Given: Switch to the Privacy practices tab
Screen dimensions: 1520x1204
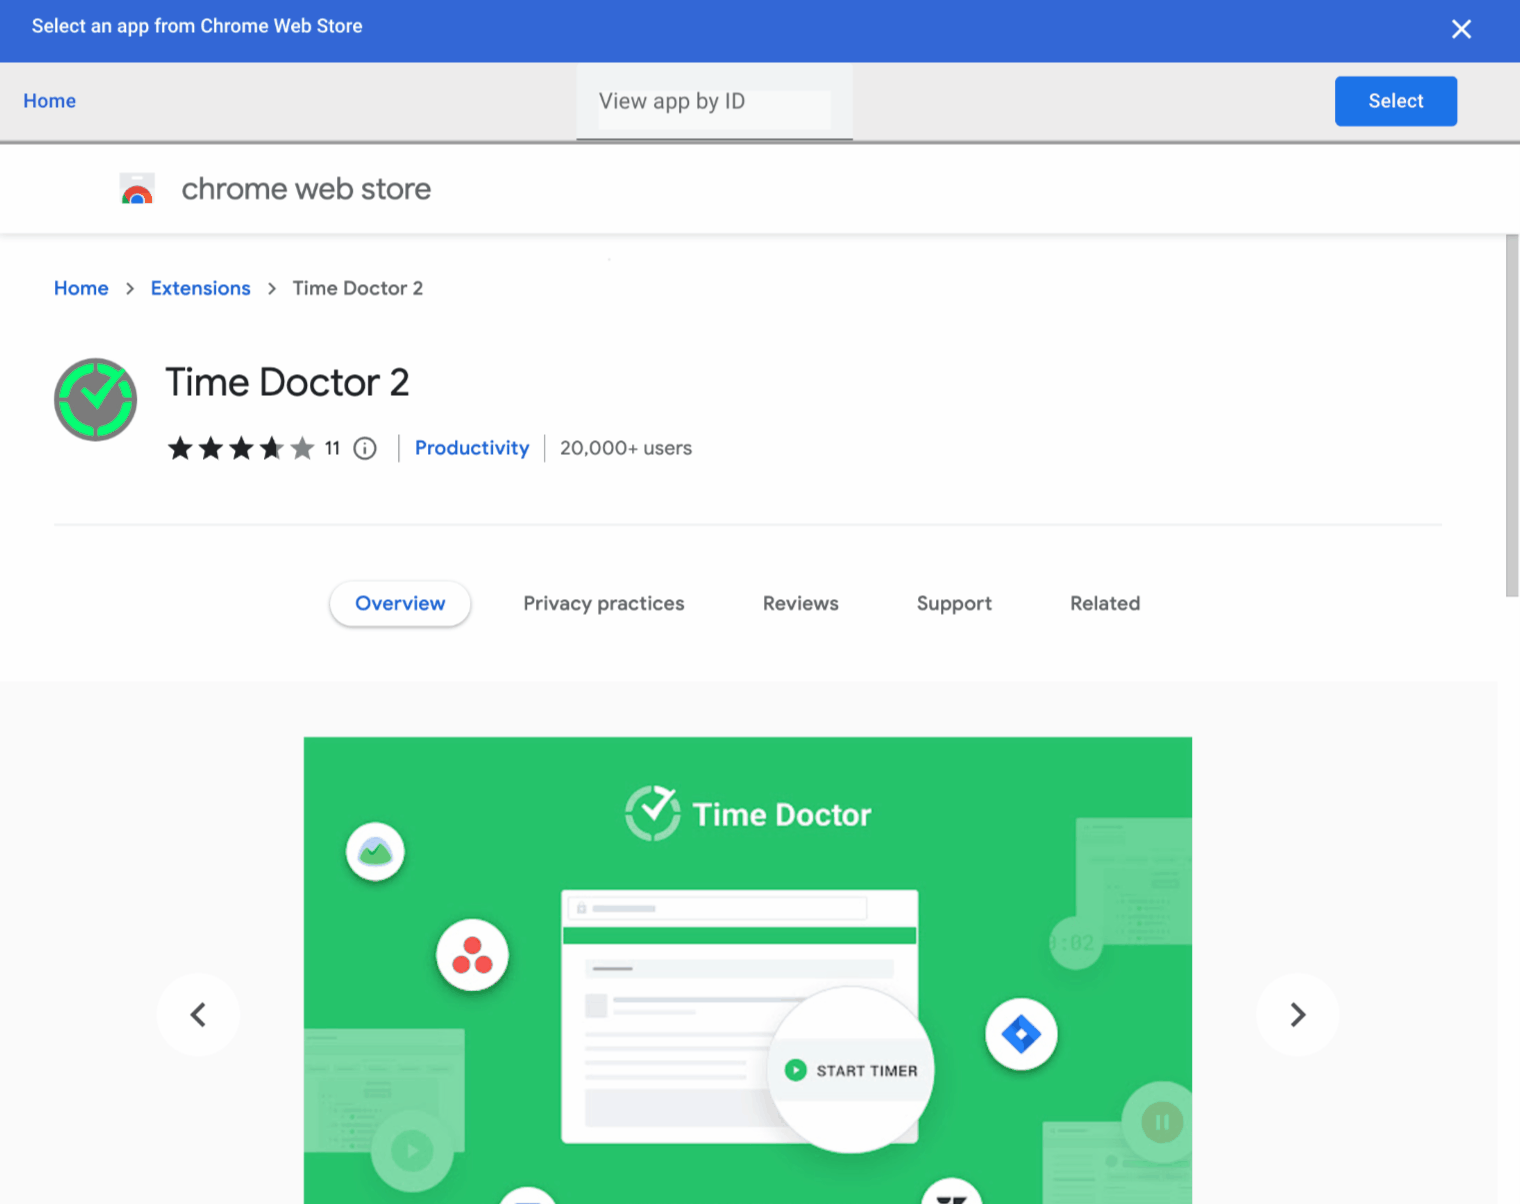Looking at the screenshot, I should (604, 603).
